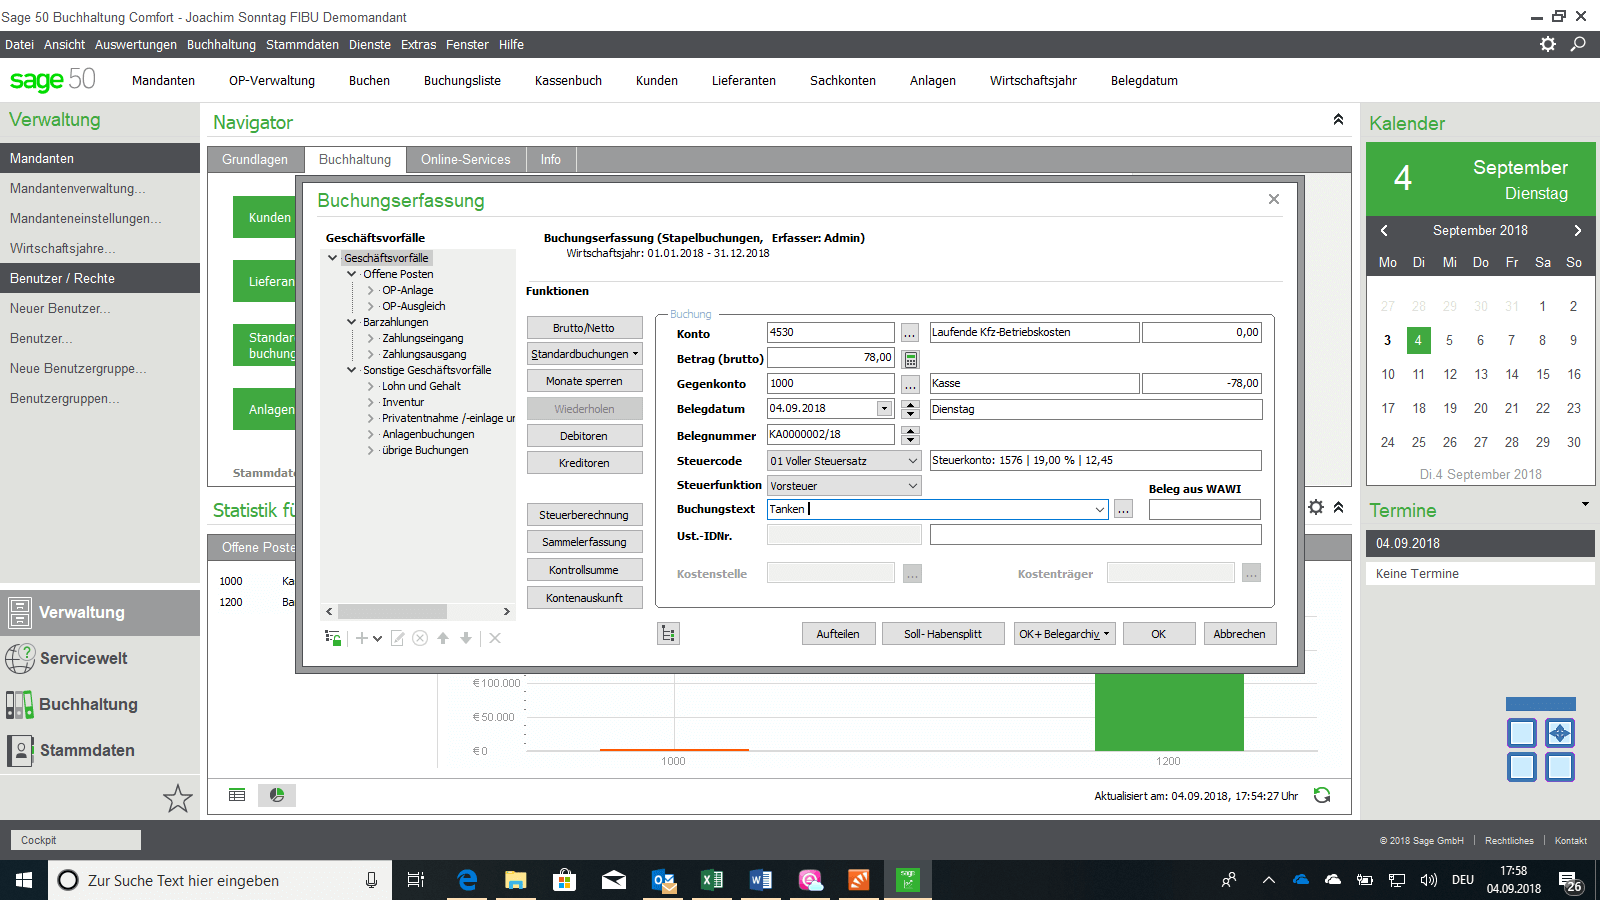
Task: Open the Servicewelt section
Action: pyautogui.click(x=84, y=658)
